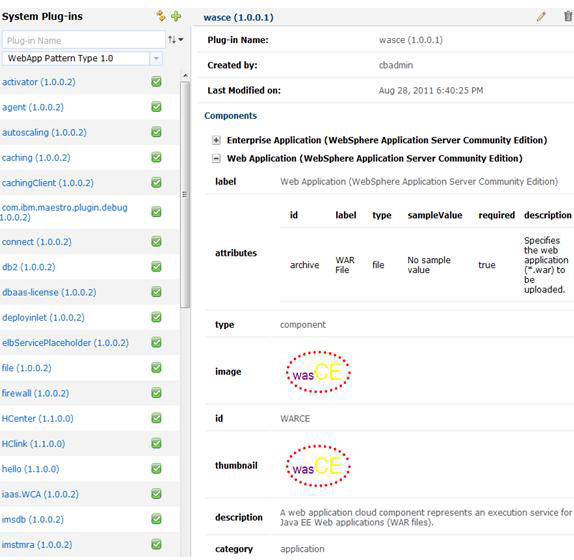Click the wasCE logo in the thumbnail row

[x=318, y=466]
